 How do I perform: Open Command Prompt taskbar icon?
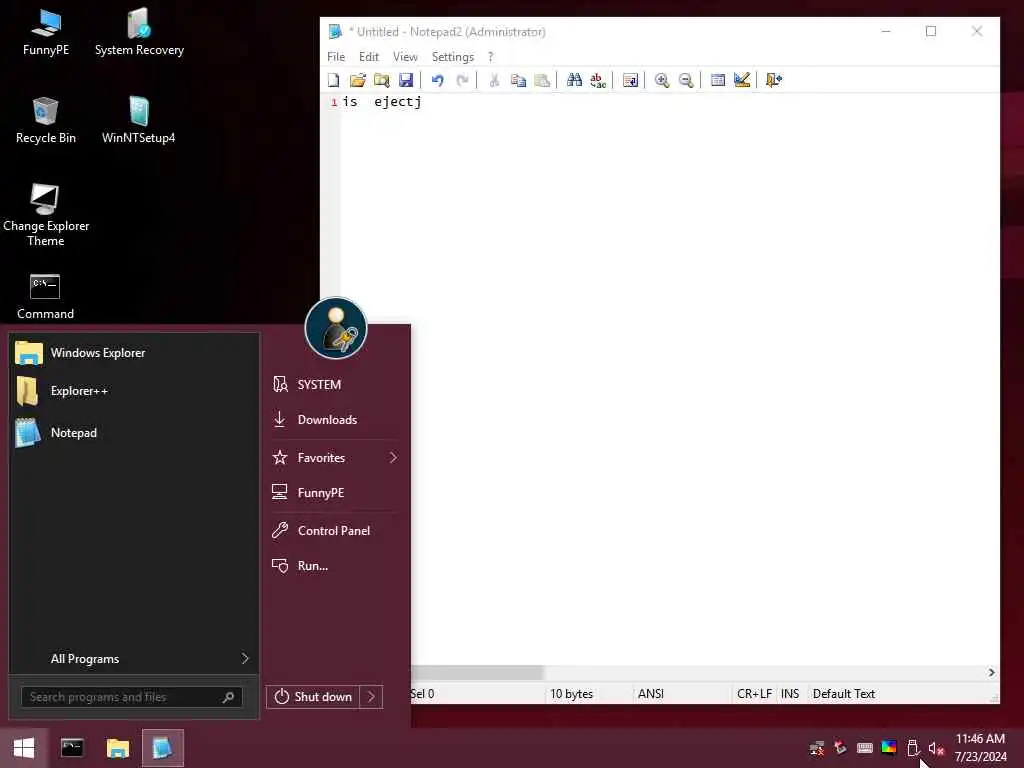[x=72, y=748]
